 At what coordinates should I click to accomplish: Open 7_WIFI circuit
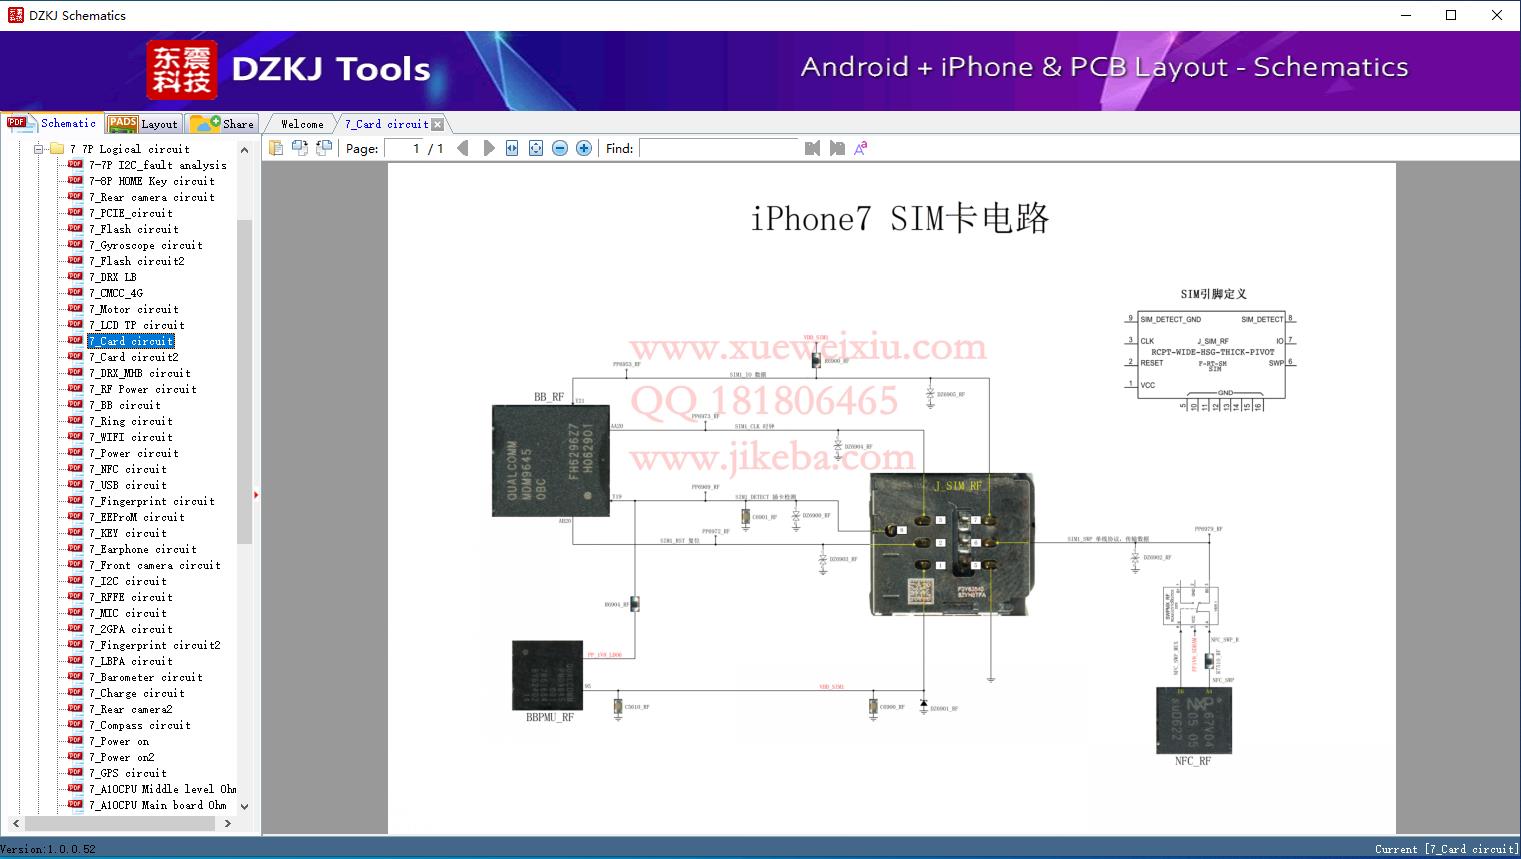pyautogui.click(x=131, y=437)
